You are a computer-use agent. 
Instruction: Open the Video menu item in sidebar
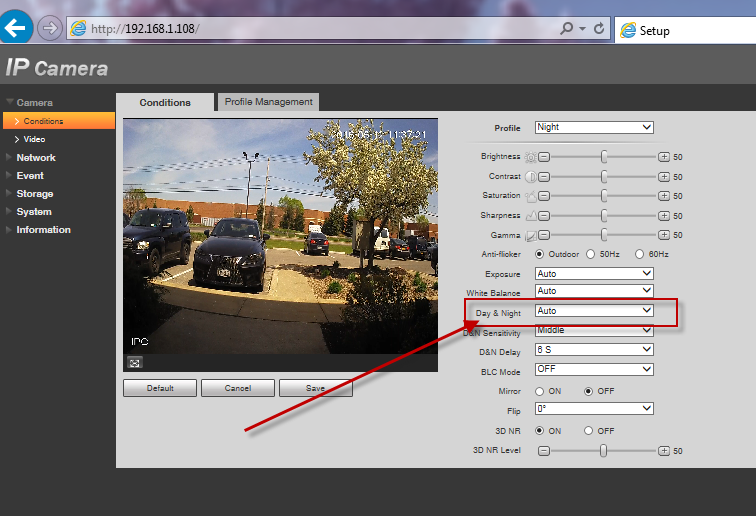[34, 139]
